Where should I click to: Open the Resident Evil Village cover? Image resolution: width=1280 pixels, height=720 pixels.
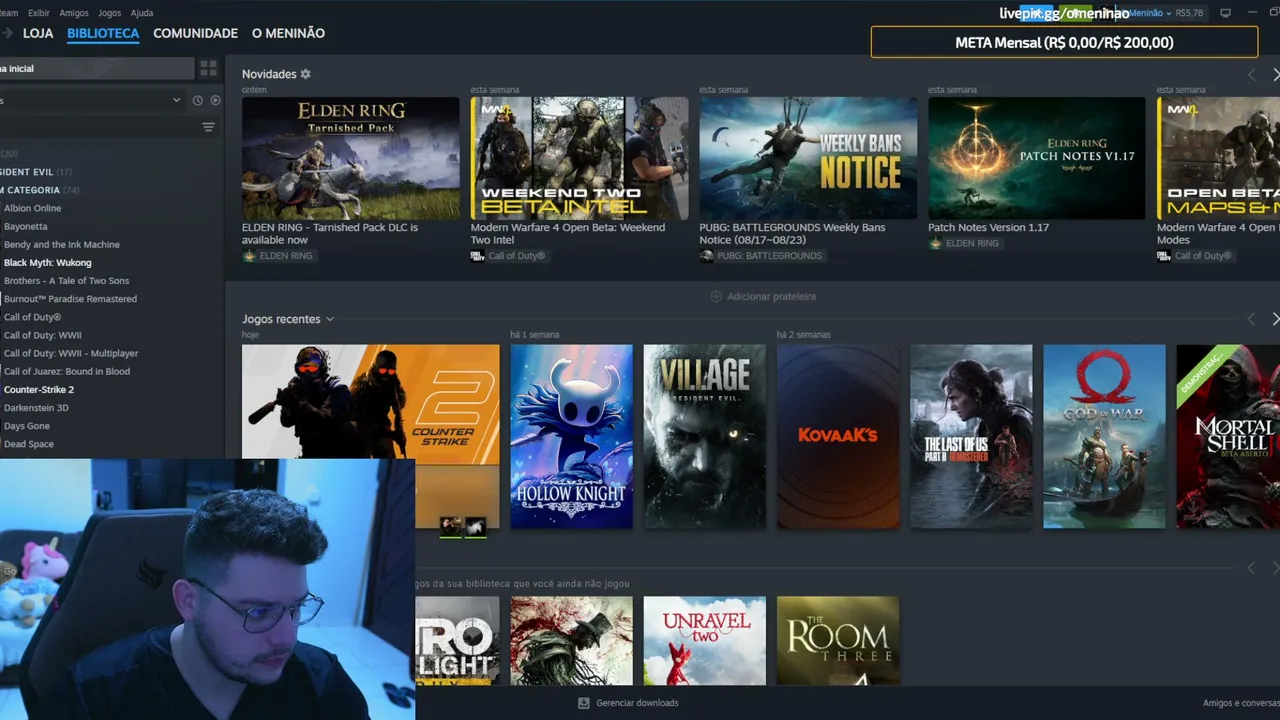pos(705,437)
